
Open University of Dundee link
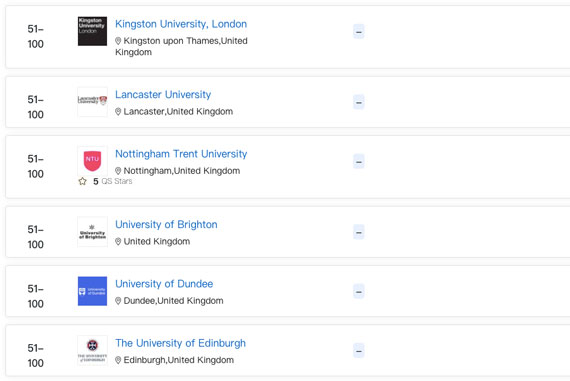tap(164, 284)
